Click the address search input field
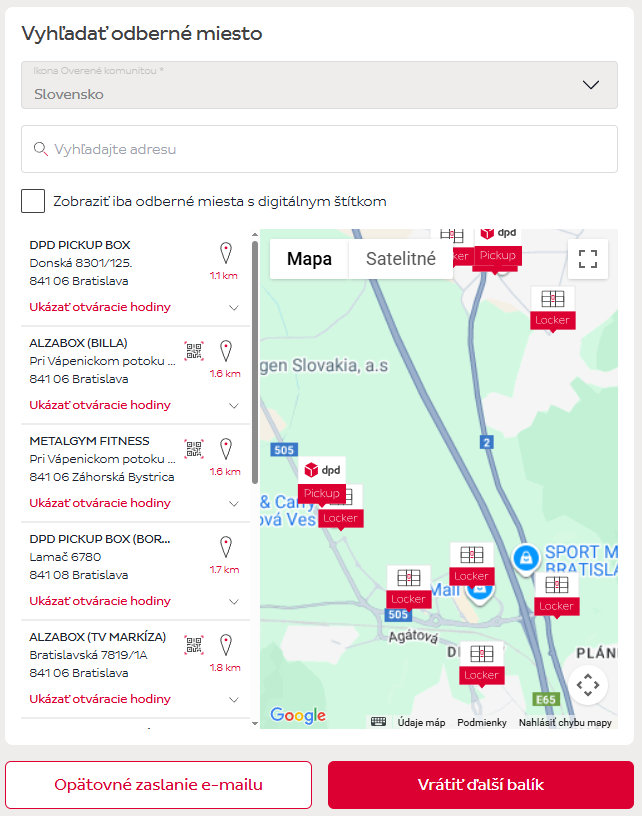This screenshot has height=816, width=642. click(319, 149)
